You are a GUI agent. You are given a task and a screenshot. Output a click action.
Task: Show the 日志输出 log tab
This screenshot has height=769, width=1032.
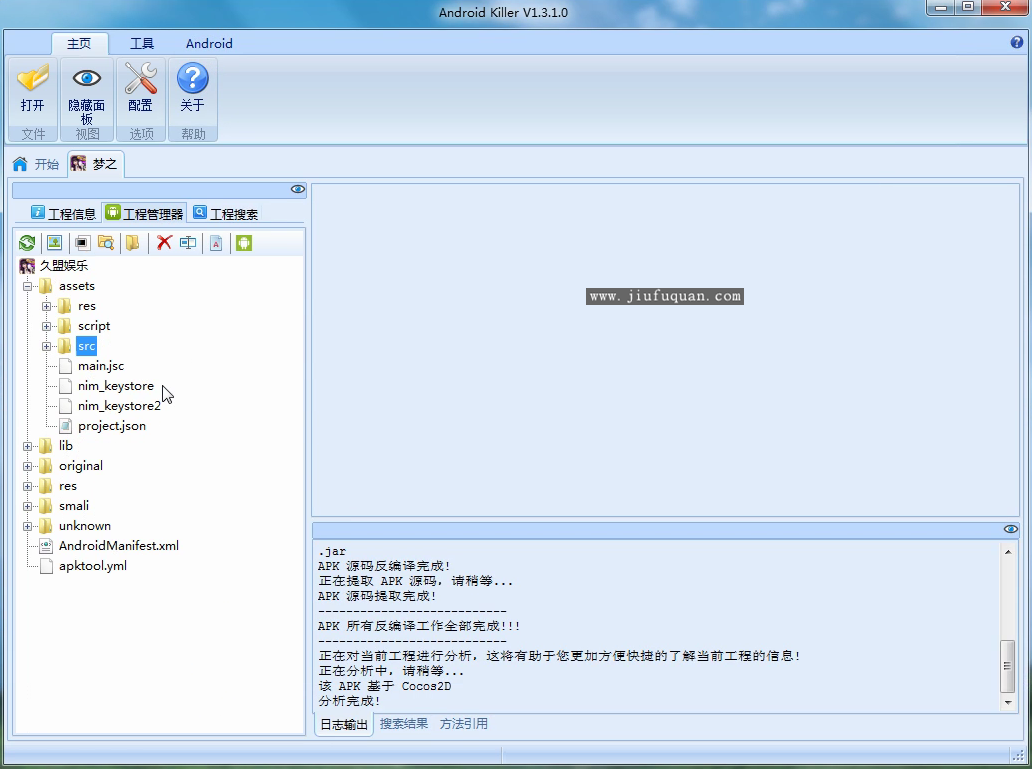coord(344,724)
